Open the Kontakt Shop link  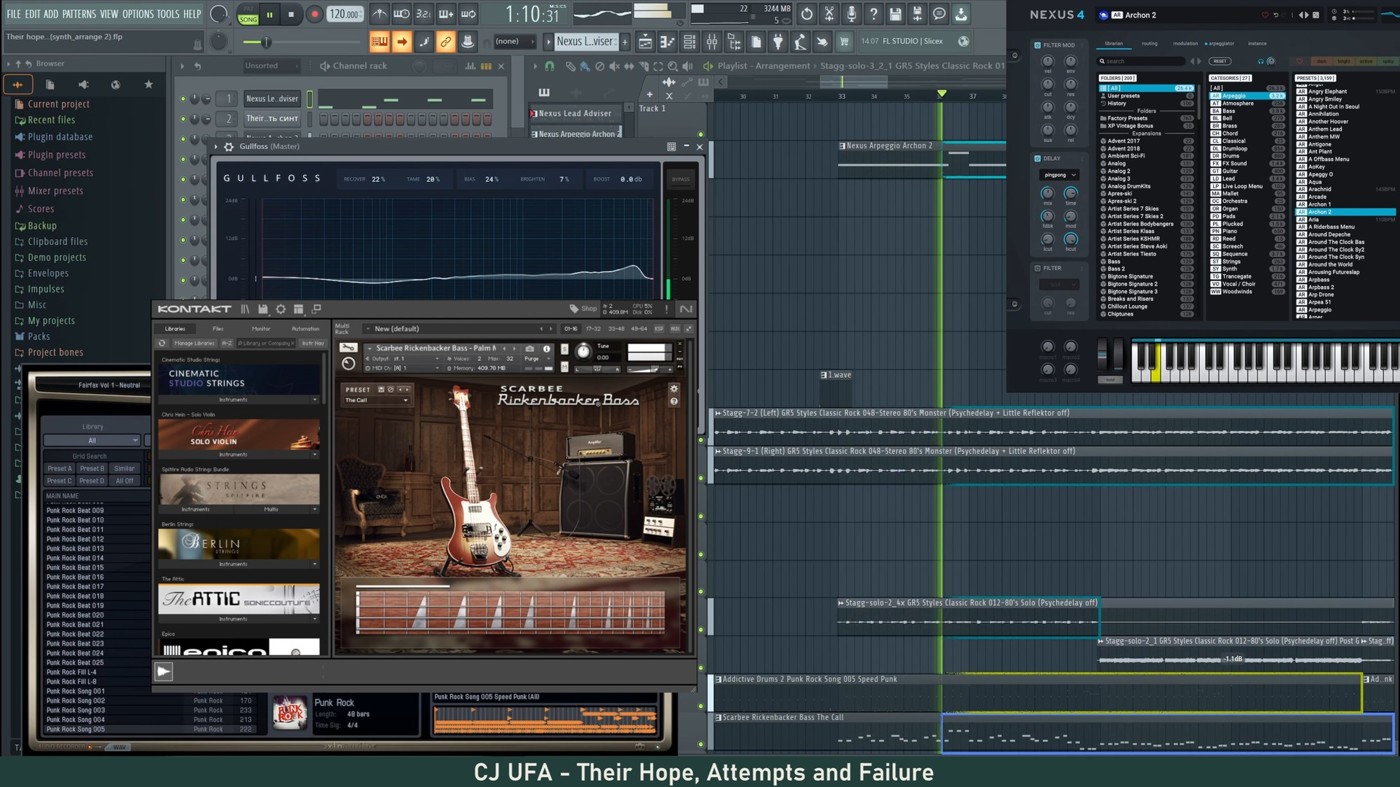tap(584, 310)
